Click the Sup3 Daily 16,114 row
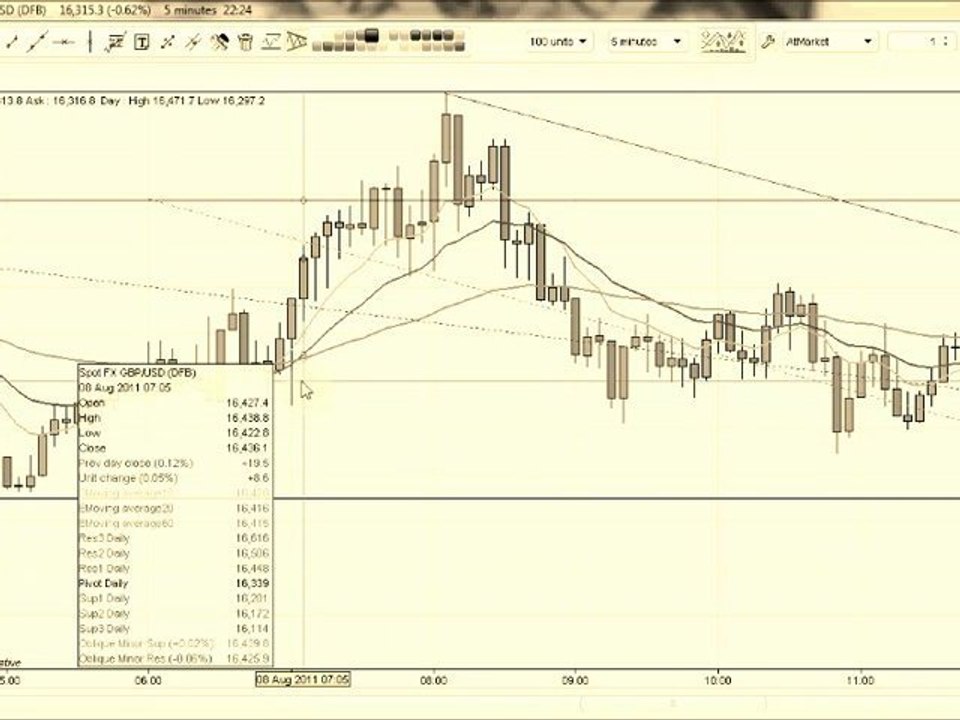960x720 pixels. [x=174, y=629]
